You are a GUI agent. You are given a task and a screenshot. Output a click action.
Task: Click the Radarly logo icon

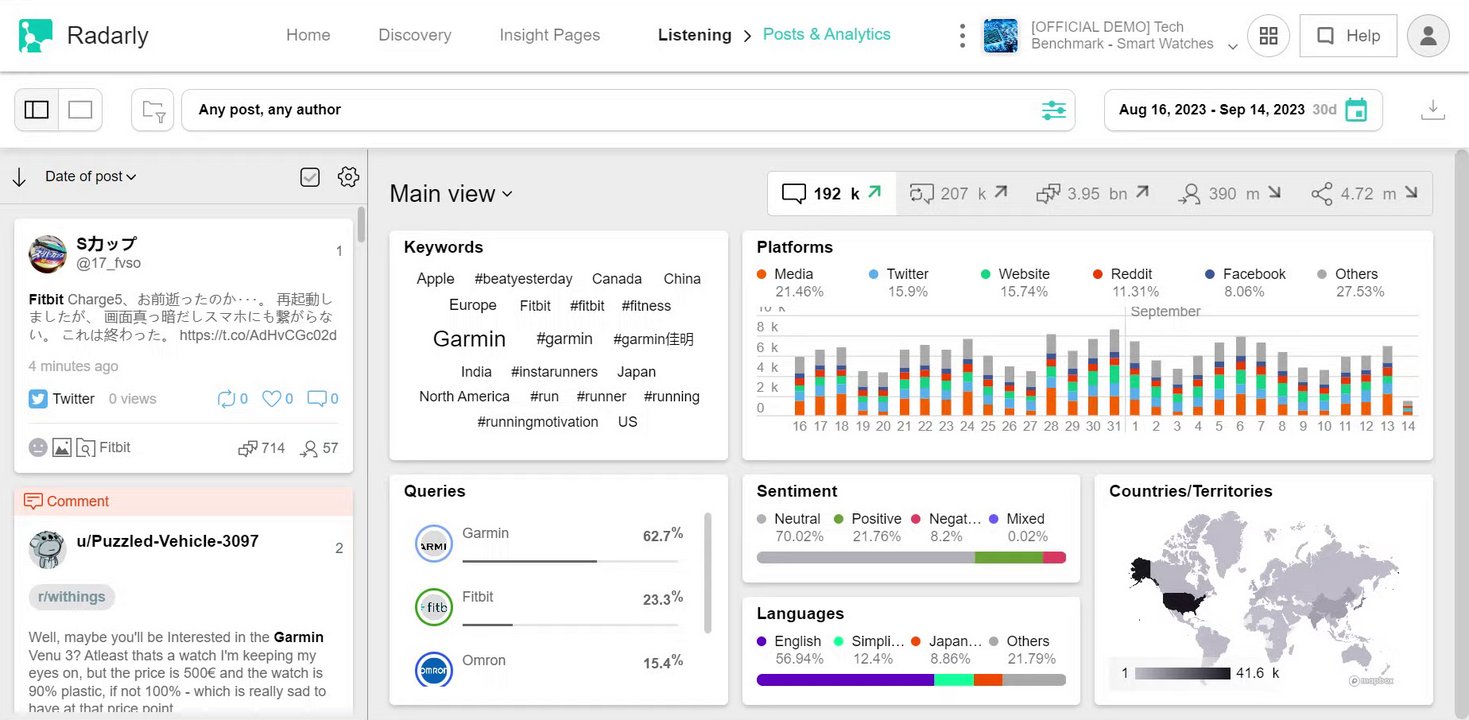[36, 36]
